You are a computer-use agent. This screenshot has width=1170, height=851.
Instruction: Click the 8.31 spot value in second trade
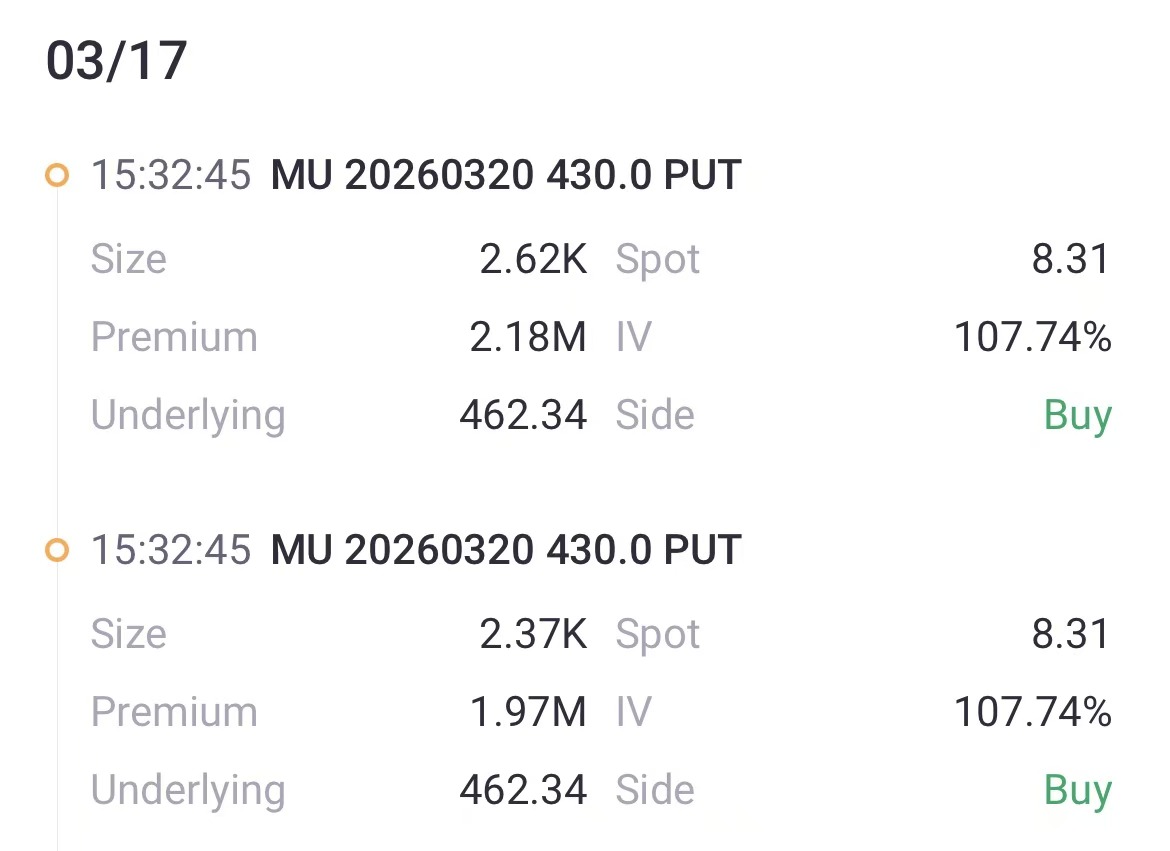pos(1070,634)
